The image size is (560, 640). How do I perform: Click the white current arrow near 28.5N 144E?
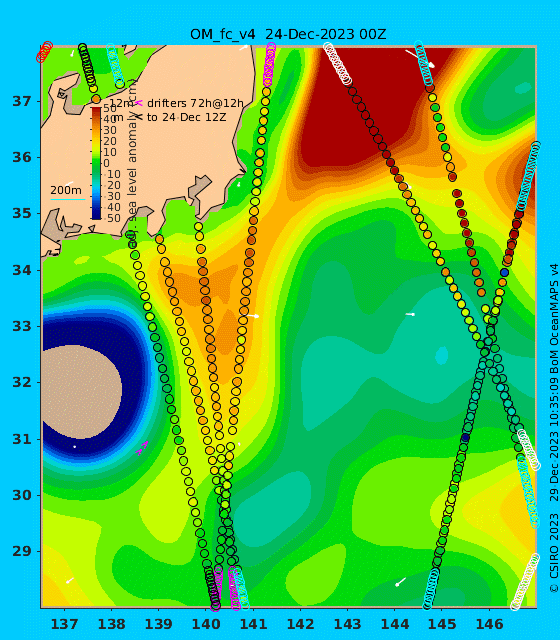(400, 582)
